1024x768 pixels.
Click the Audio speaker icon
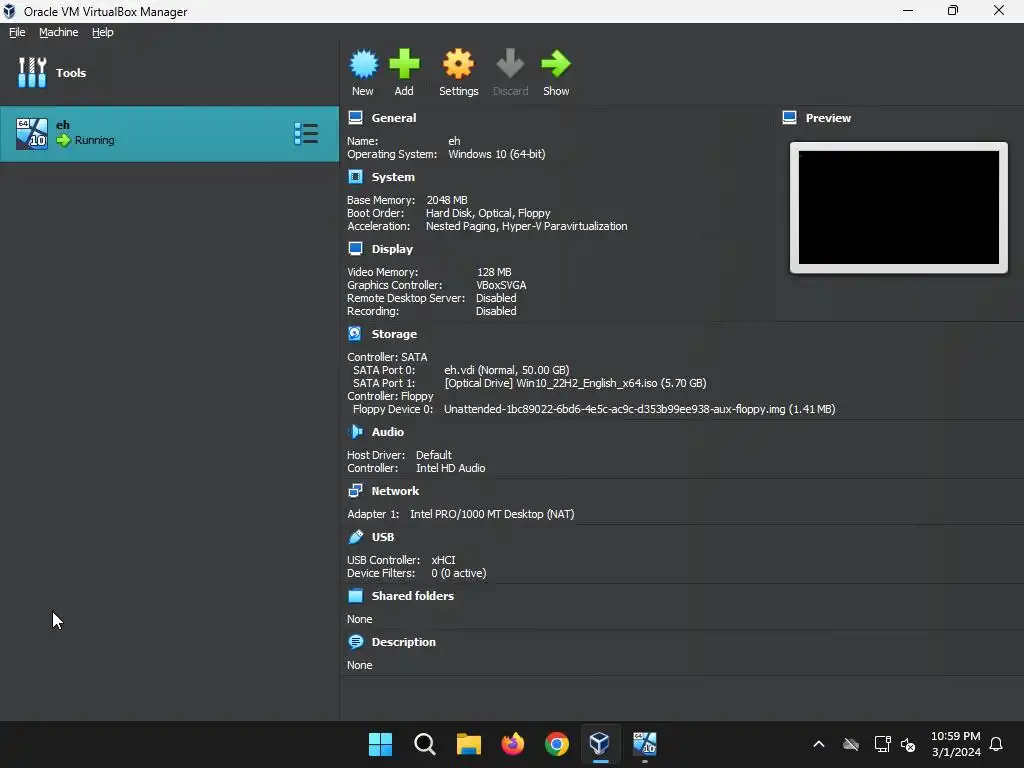pyautogui.click(x=355, y=432)
